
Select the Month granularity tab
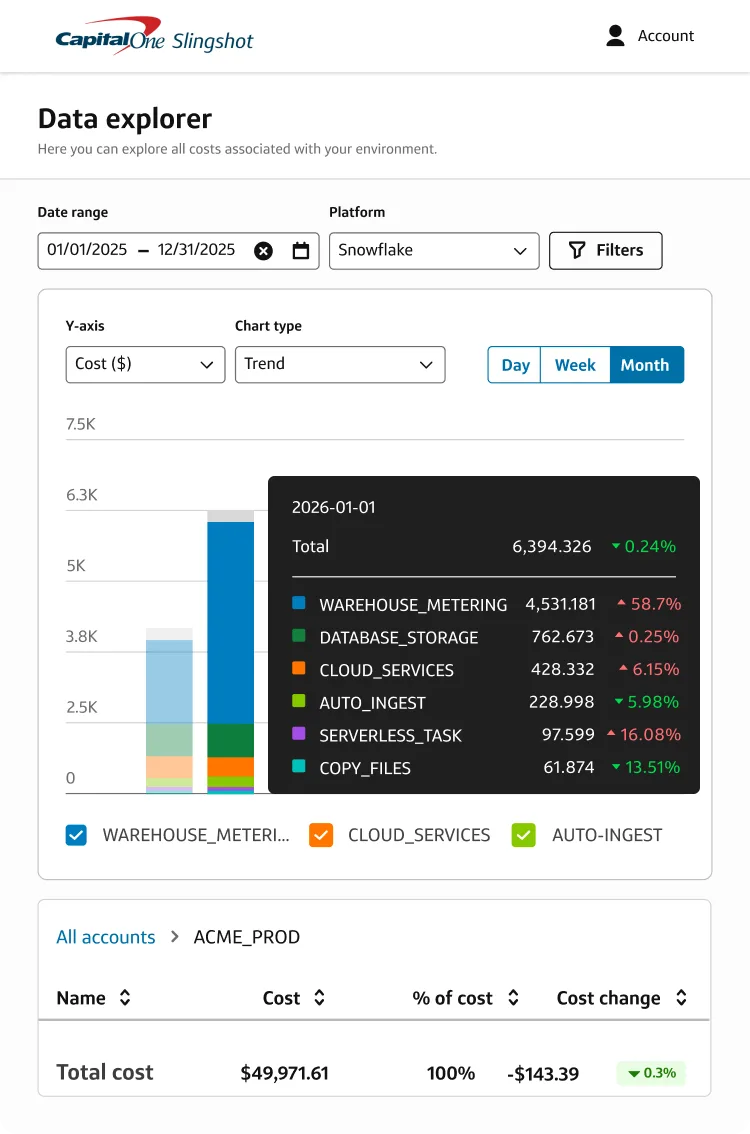click(647, 365)
